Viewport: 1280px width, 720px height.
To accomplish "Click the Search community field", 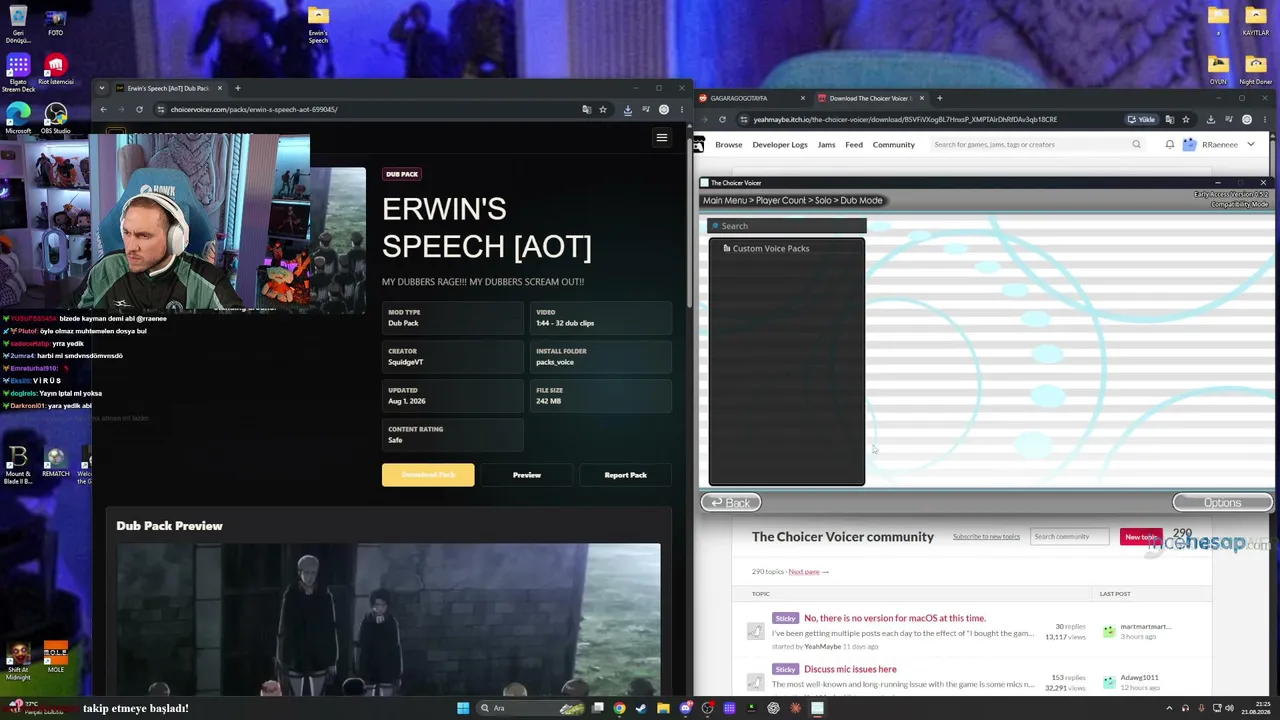I will [1069, 537].
